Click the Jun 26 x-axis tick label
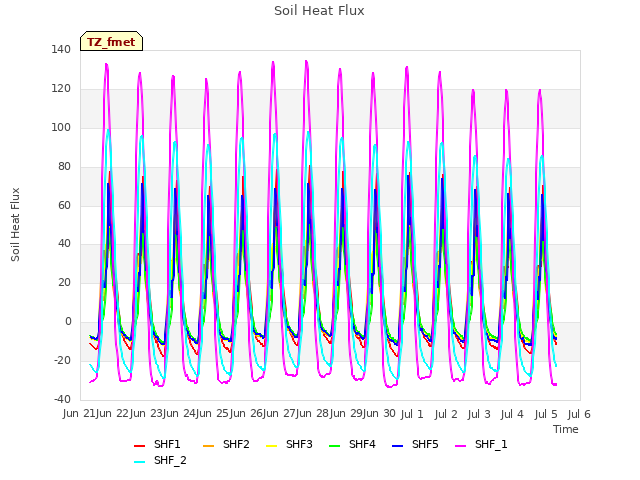640x480 pixels. (x=245, y=414)
